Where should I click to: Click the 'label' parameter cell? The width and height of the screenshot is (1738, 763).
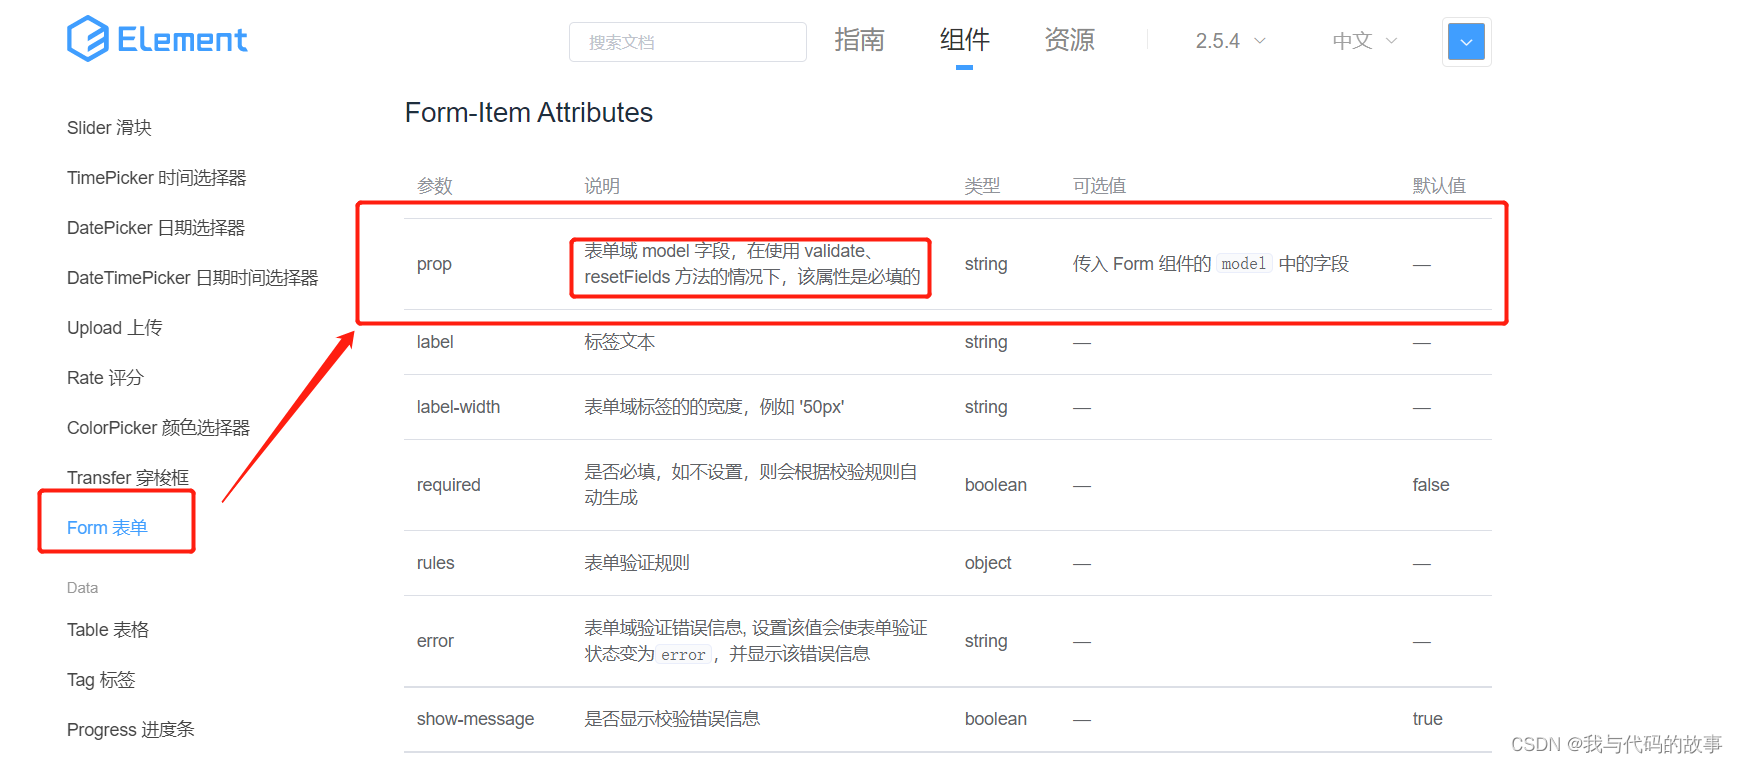point(435,342)
